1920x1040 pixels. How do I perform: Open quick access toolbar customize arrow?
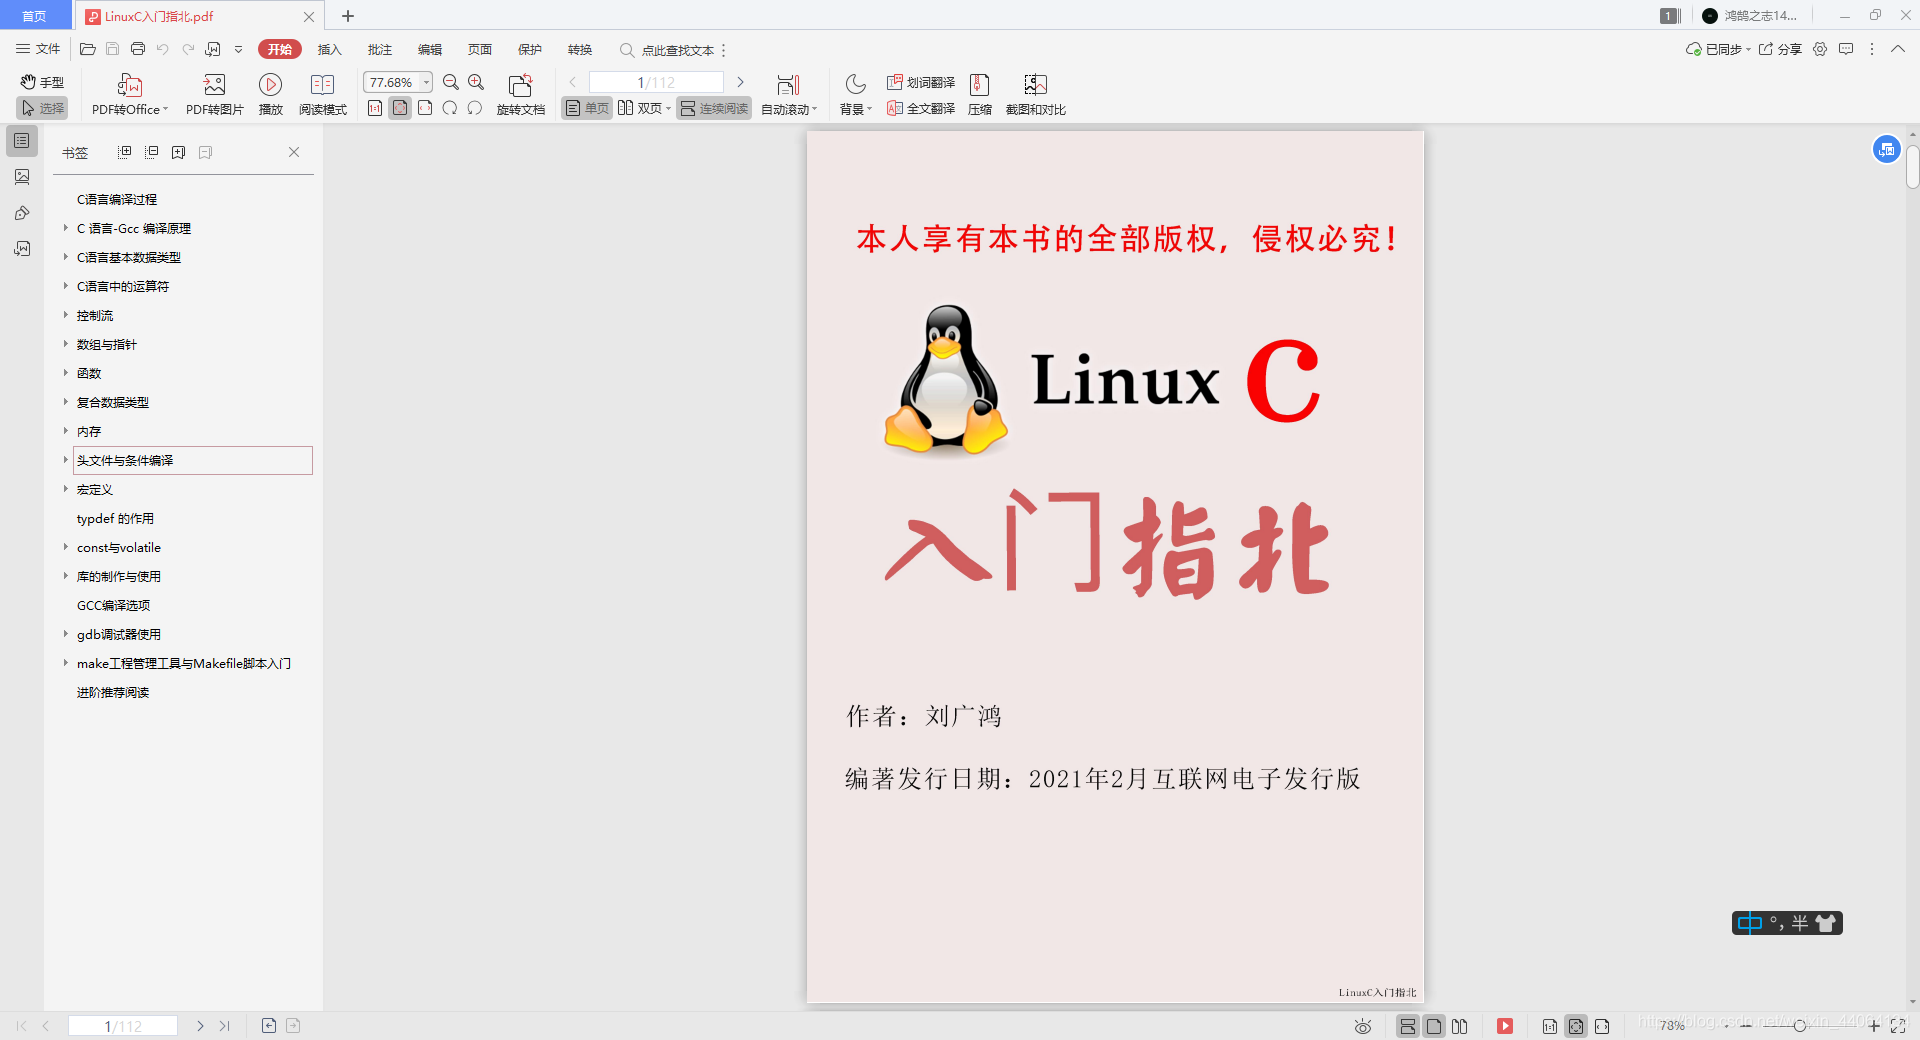238,49
